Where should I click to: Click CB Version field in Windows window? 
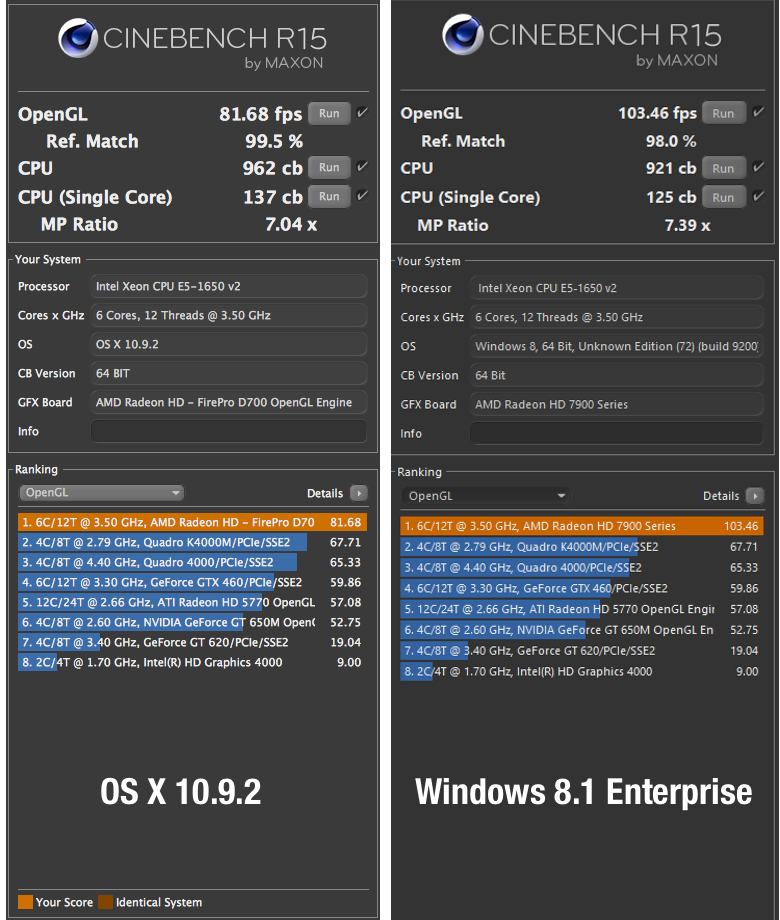[x=616, y=376]
